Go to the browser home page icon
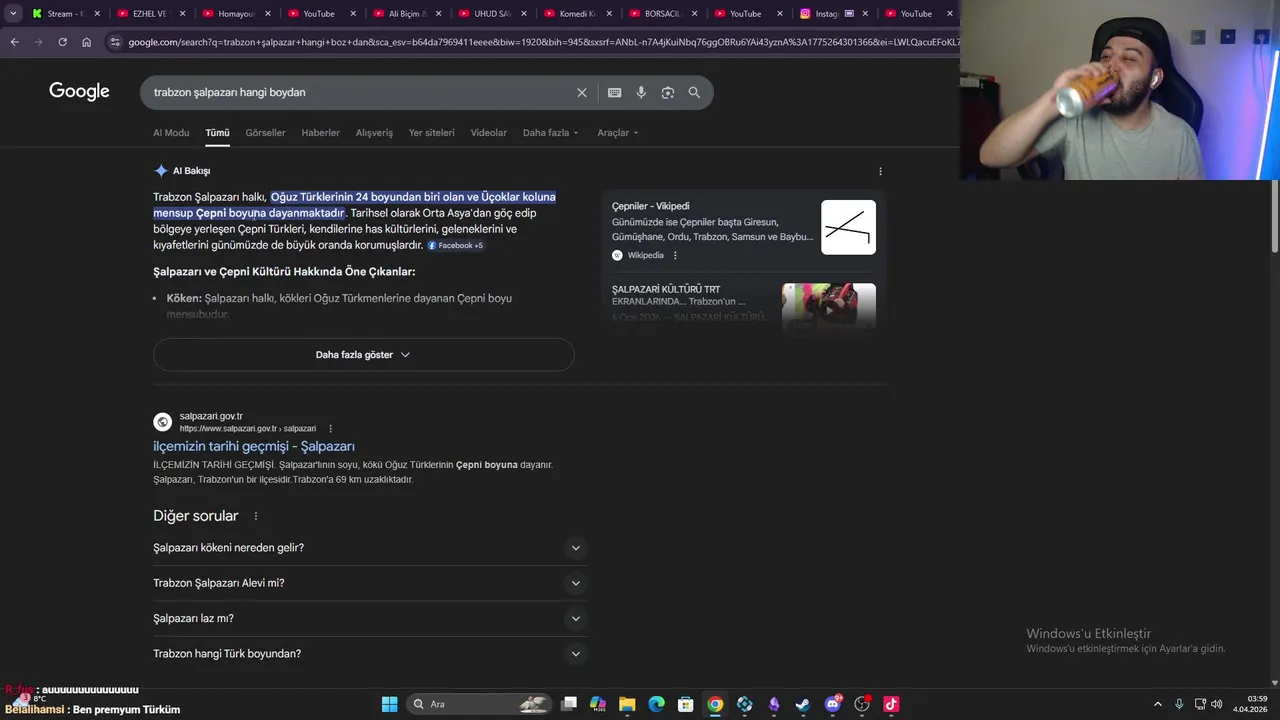This screenshot has height=720, width=1280. coord(86,42)
